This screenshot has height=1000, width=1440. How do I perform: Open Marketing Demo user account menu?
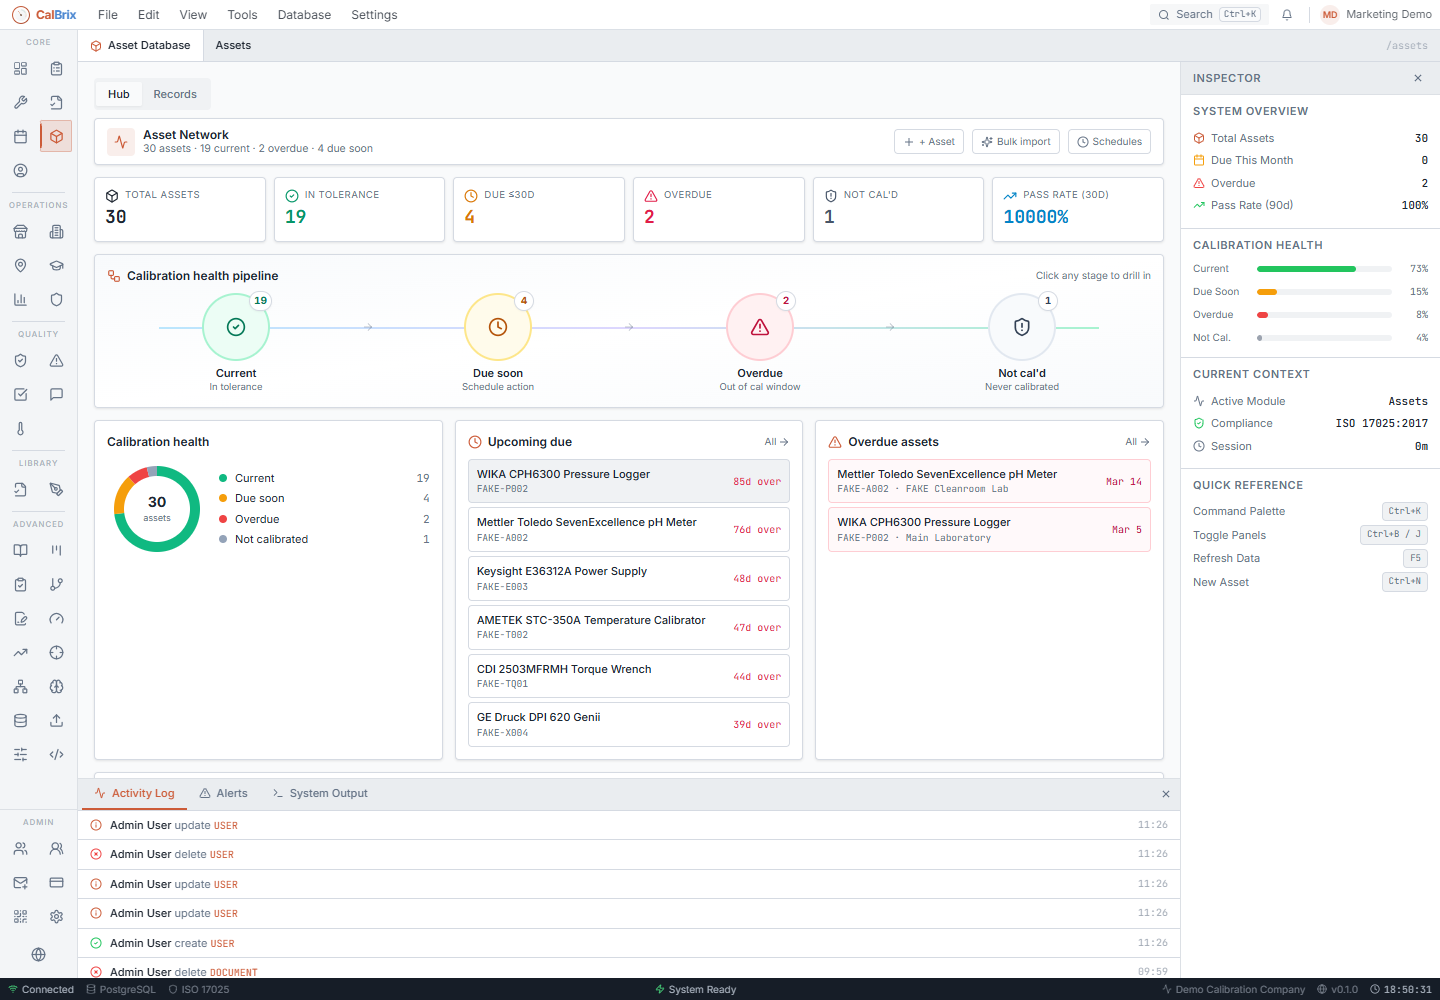tap(1376, 15)
